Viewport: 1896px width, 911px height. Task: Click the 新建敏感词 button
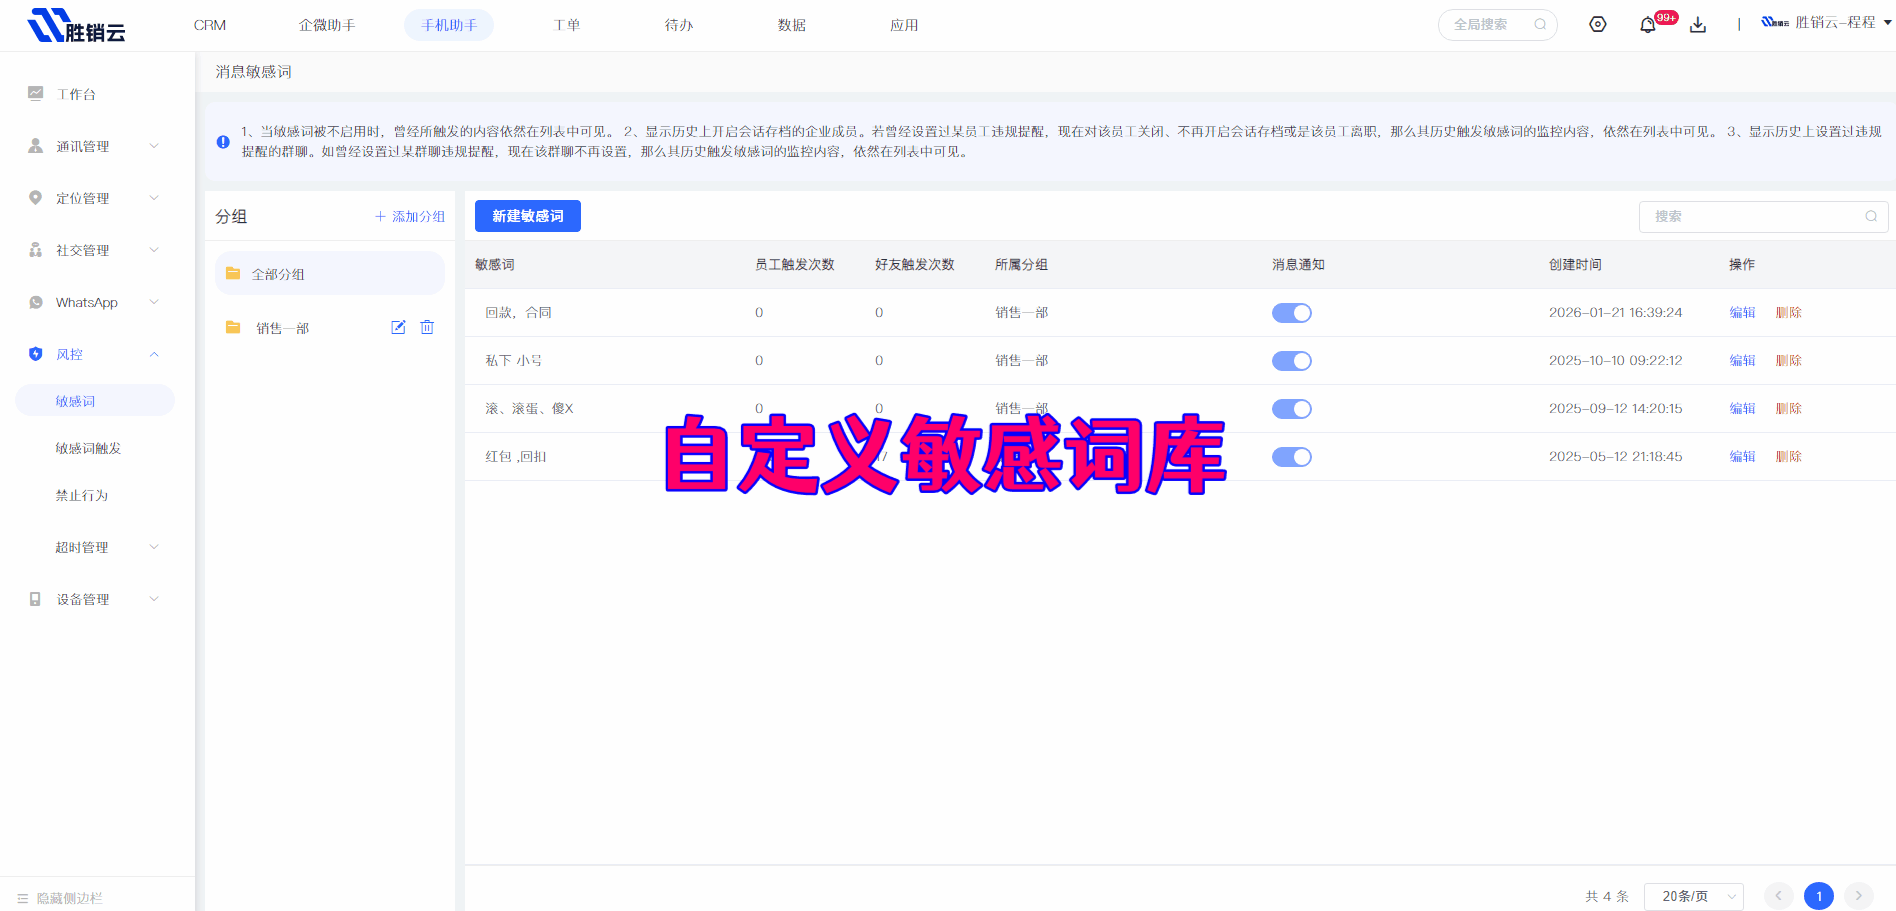527,216
